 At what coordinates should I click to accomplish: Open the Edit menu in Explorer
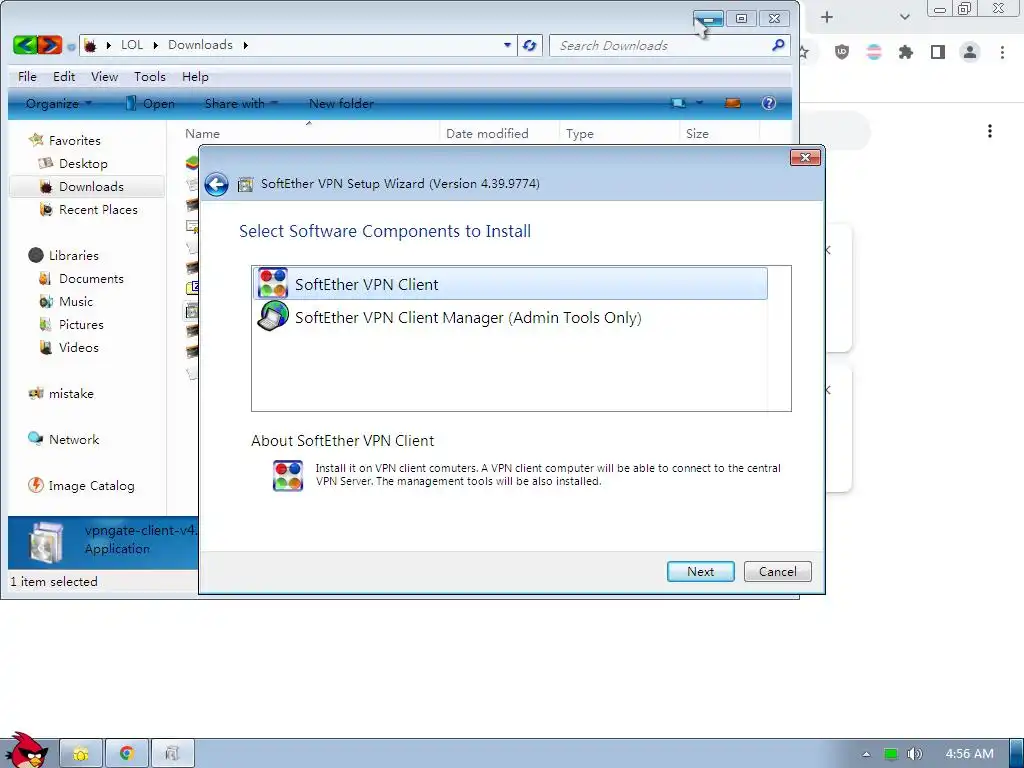pyautogui.click(x=64, y=76)
